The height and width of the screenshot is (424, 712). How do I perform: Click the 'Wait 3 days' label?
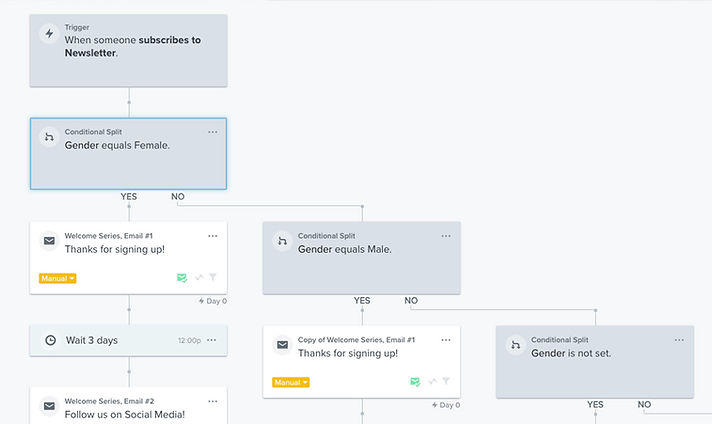tap(92, 340)
